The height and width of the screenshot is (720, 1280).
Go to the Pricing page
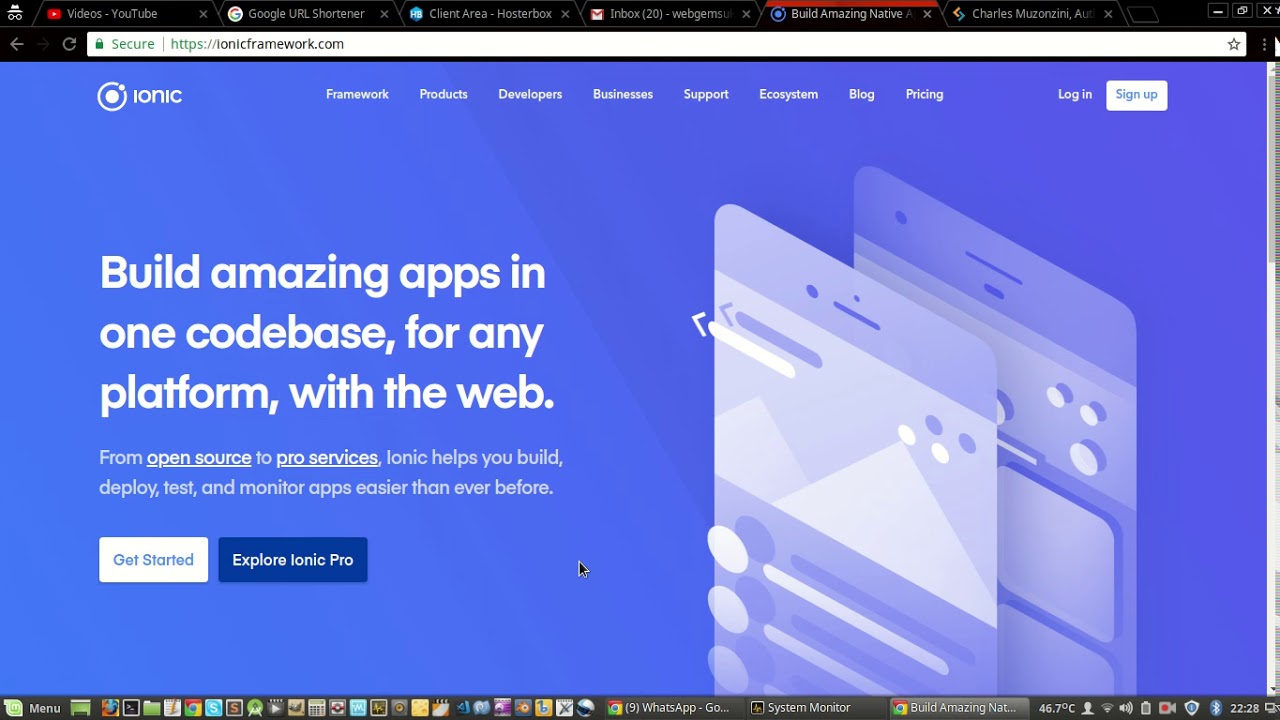pyautogui.click(x=924, y=94)
